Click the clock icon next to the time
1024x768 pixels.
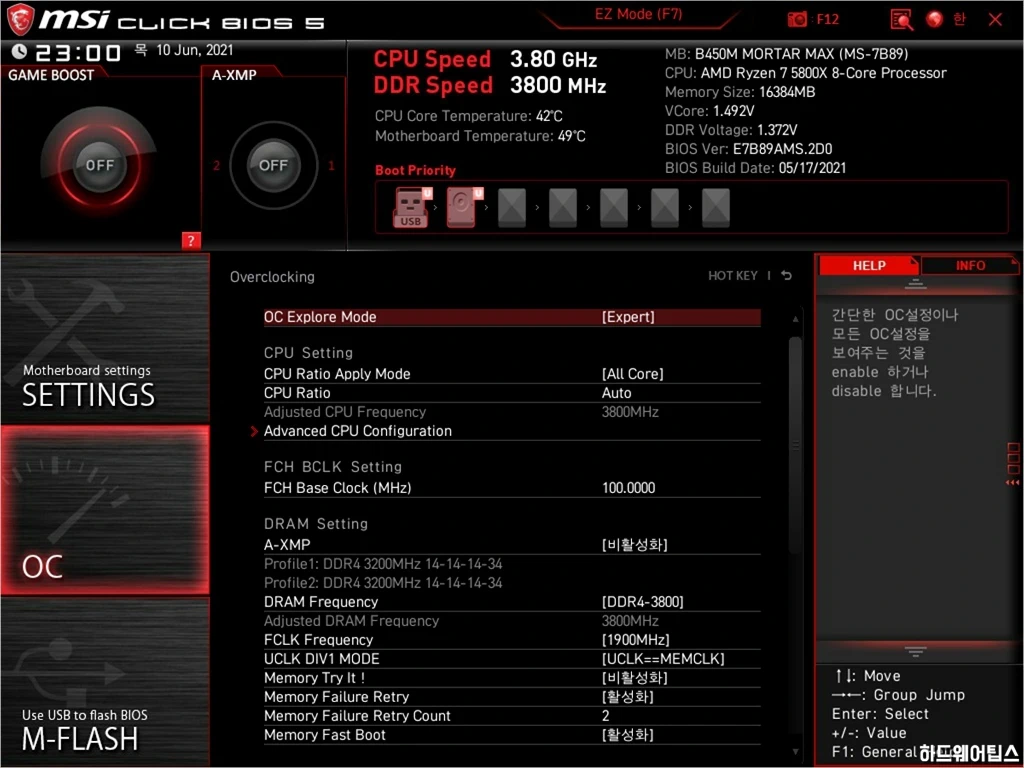tap(19, 52)
